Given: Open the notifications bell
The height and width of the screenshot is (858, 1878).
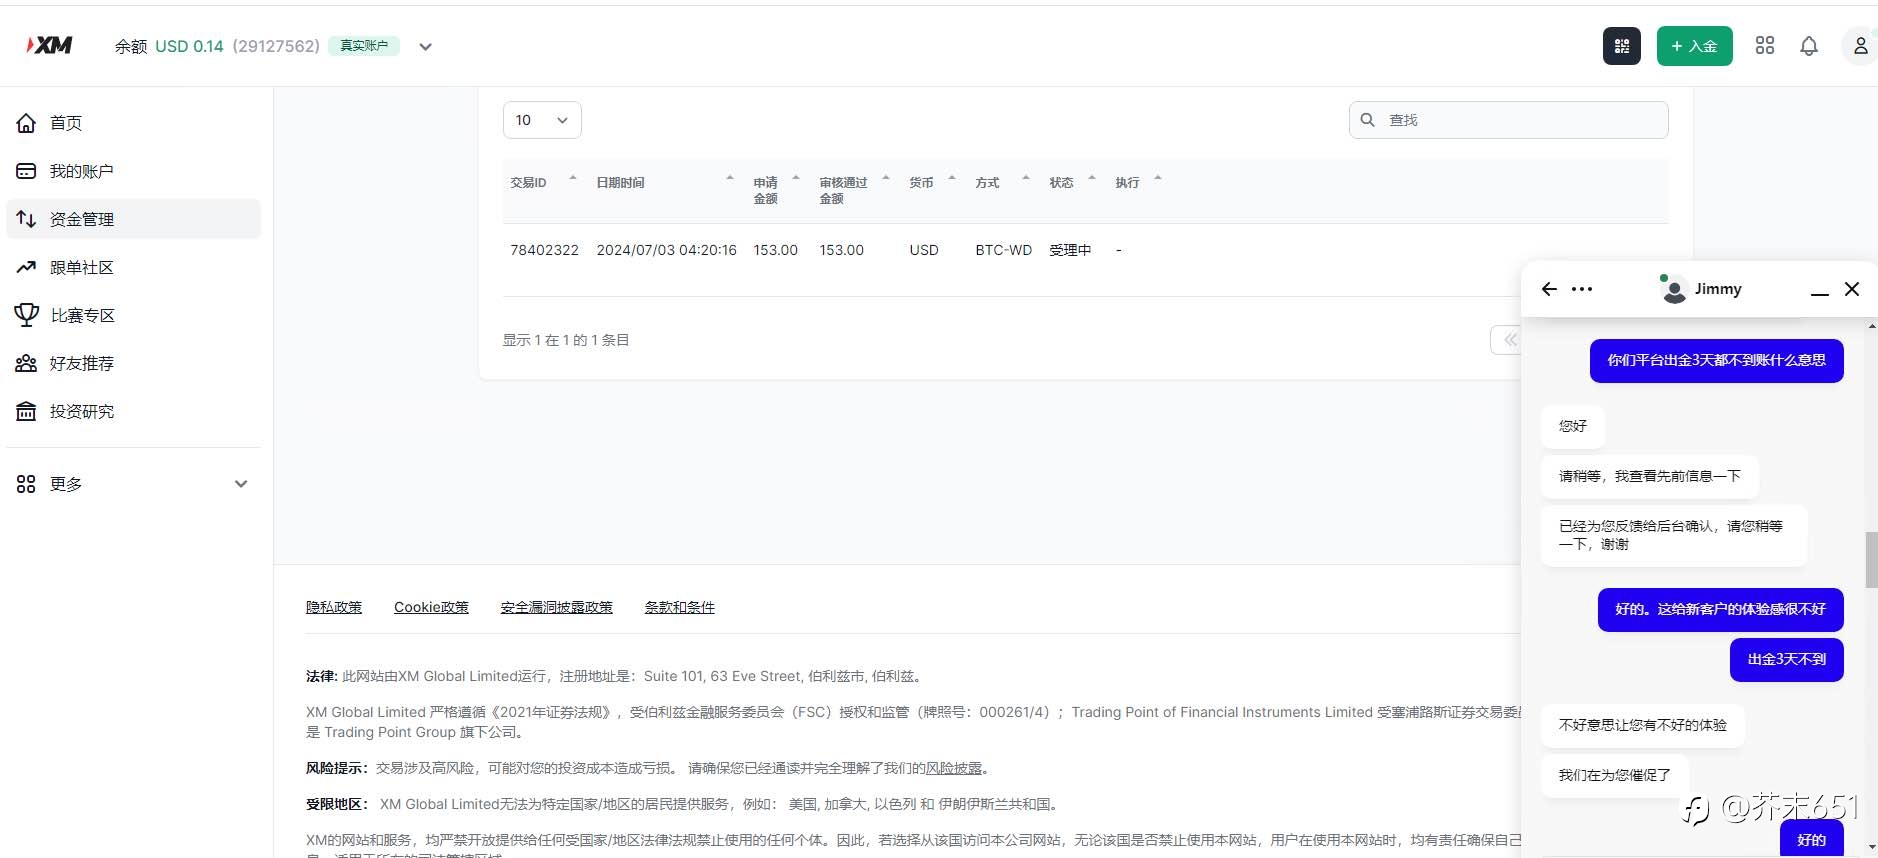Looking at the screenshot, I should click(1809, 46).
